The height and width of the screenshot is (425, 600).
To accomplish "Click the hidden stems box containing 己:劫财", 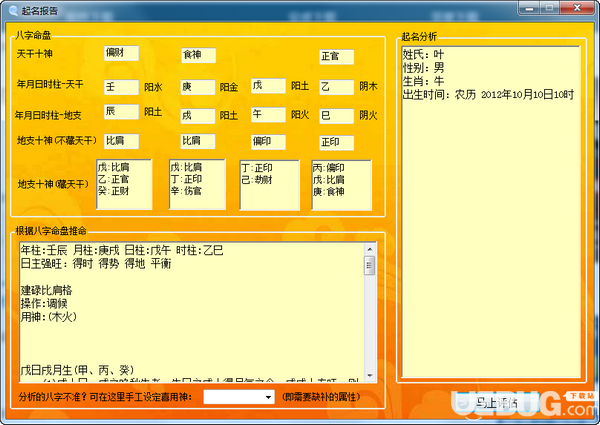I will click(x=269, y=185).
